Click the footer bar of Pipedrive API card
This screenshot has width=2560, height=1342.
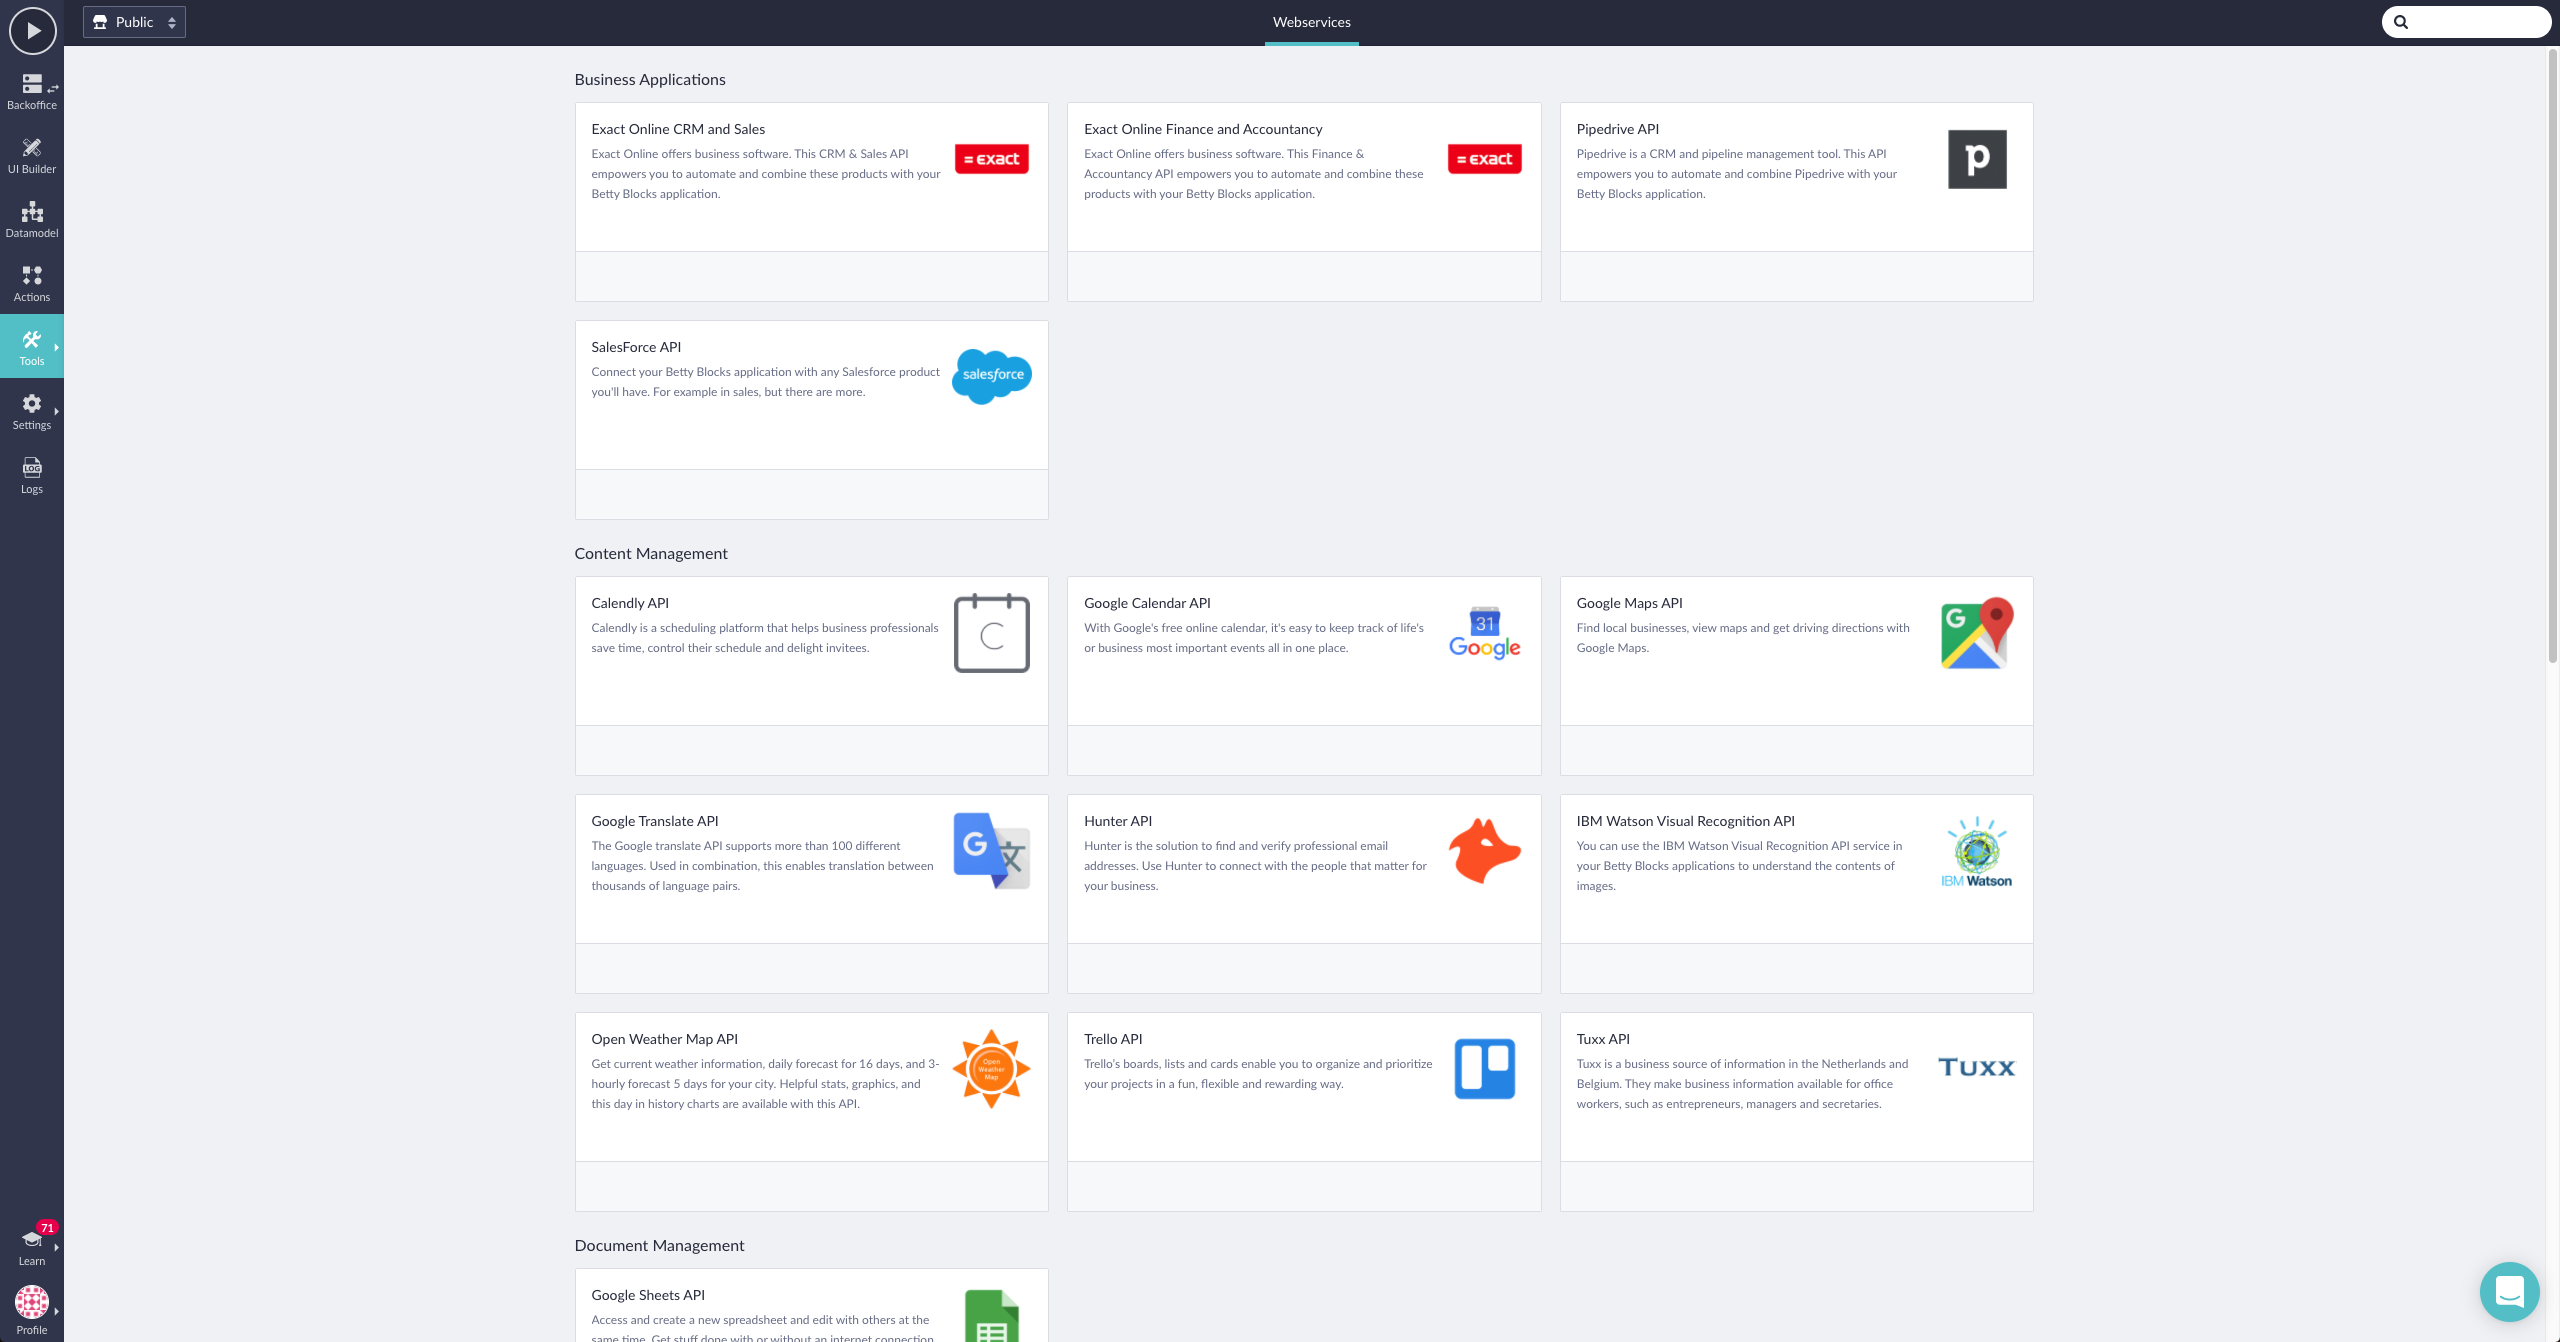[x=1796, y=277]
